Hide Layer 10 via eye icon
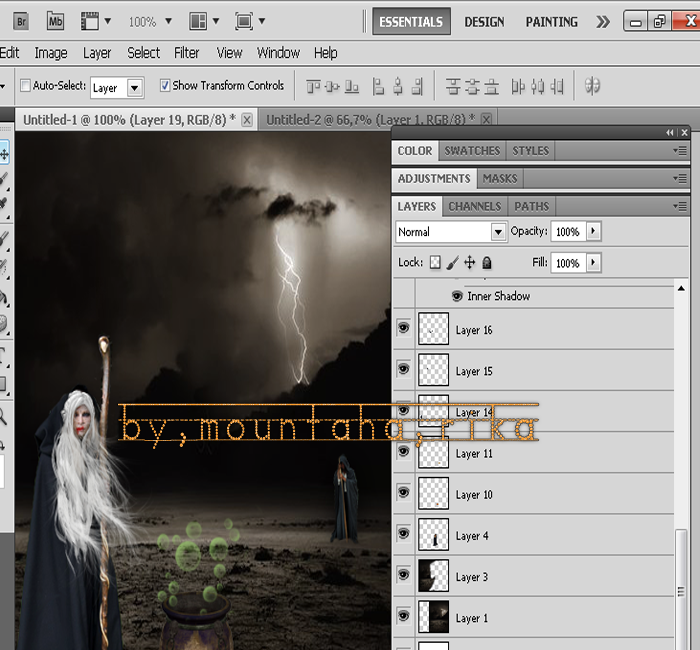 tap(404, 492)
